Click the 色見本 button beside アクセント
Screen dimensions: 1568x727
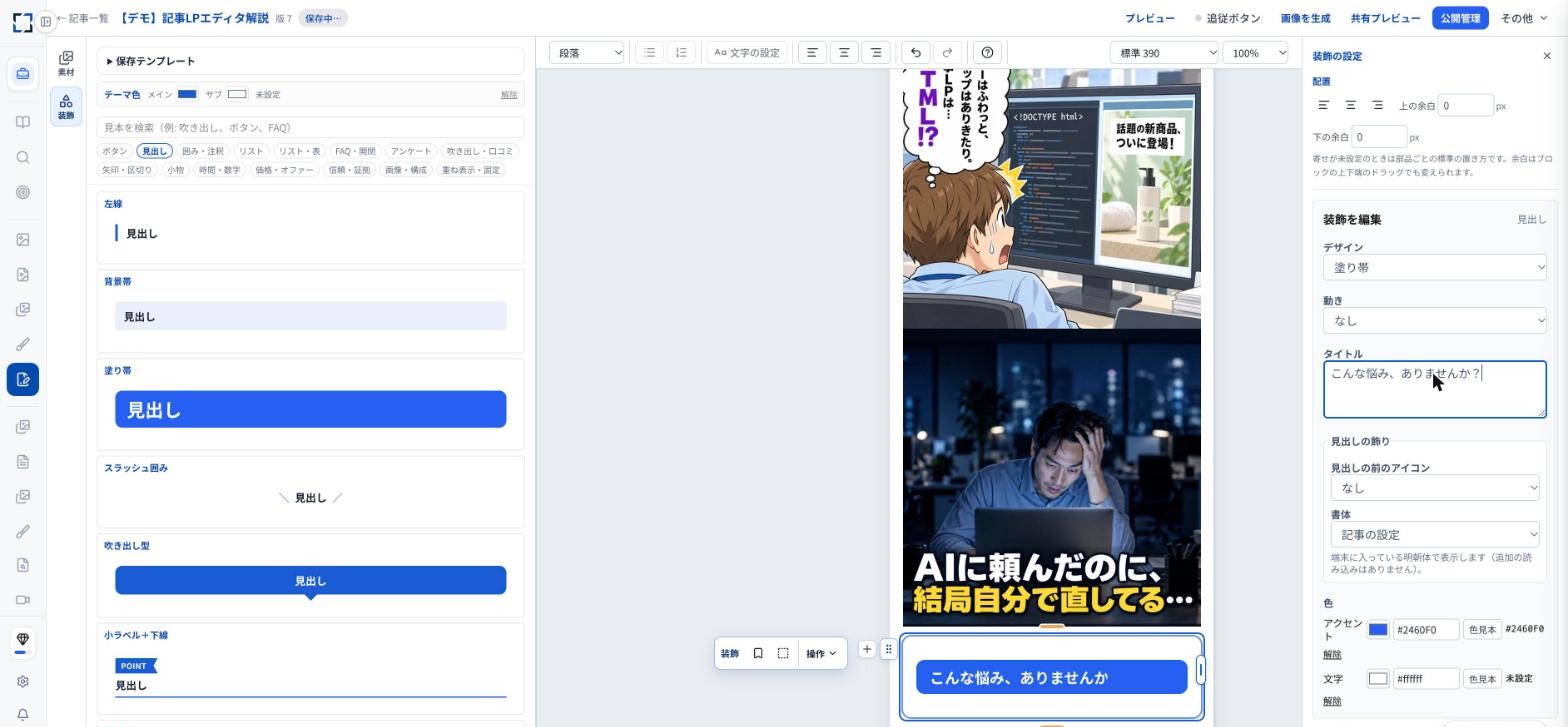coord(1481,630)
